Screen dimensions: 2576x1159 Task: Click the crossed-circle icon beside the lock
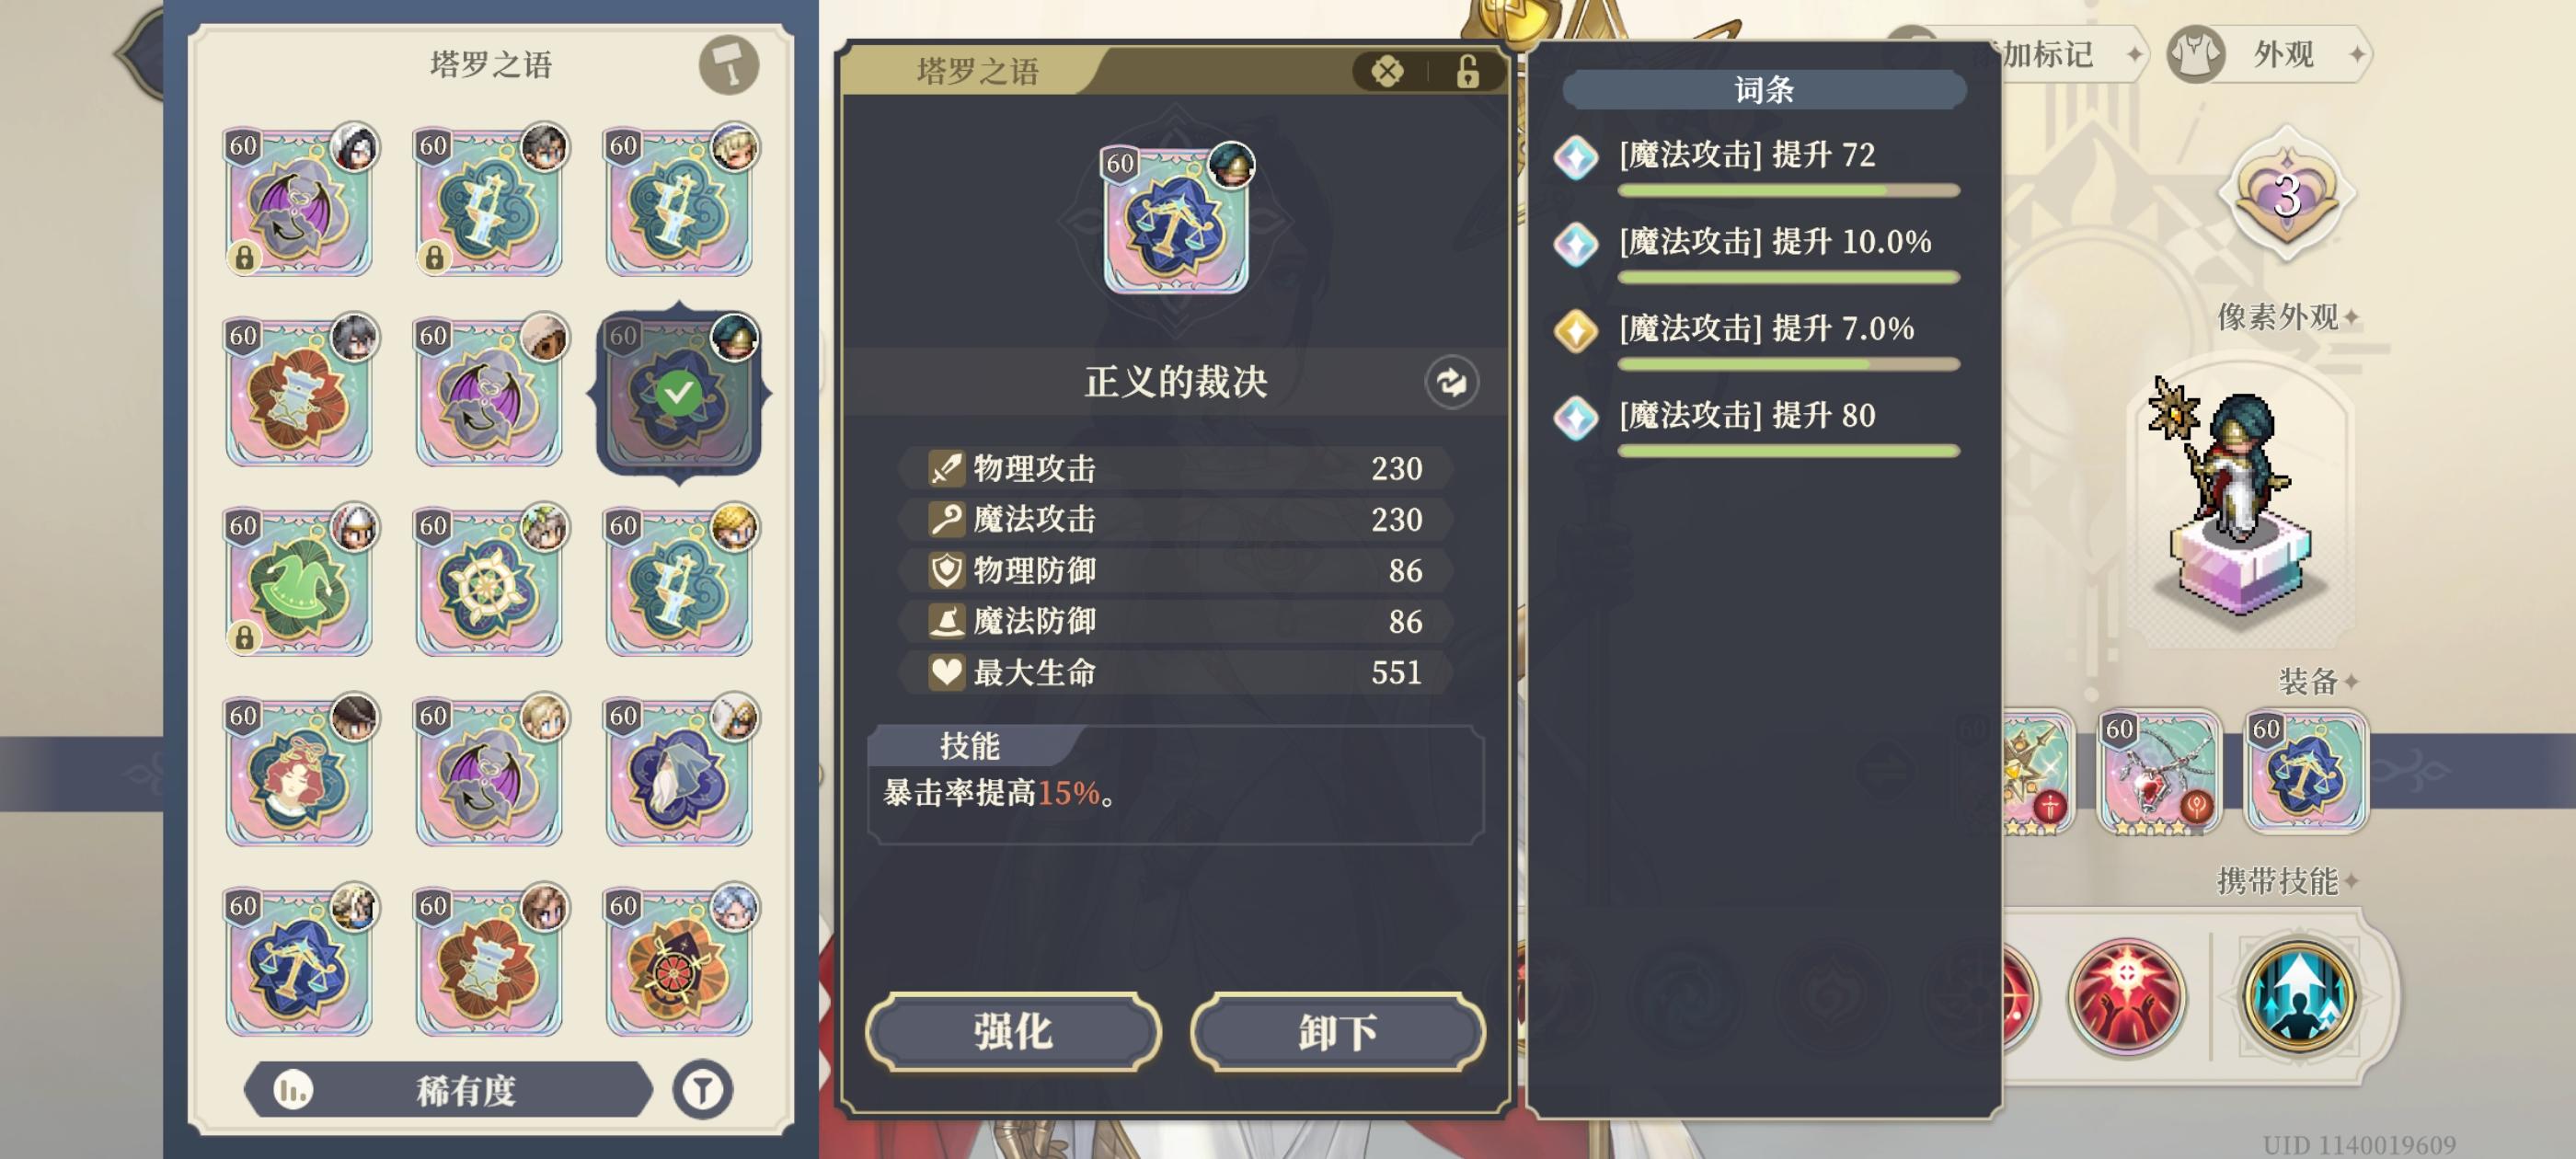click(1387, 72)
